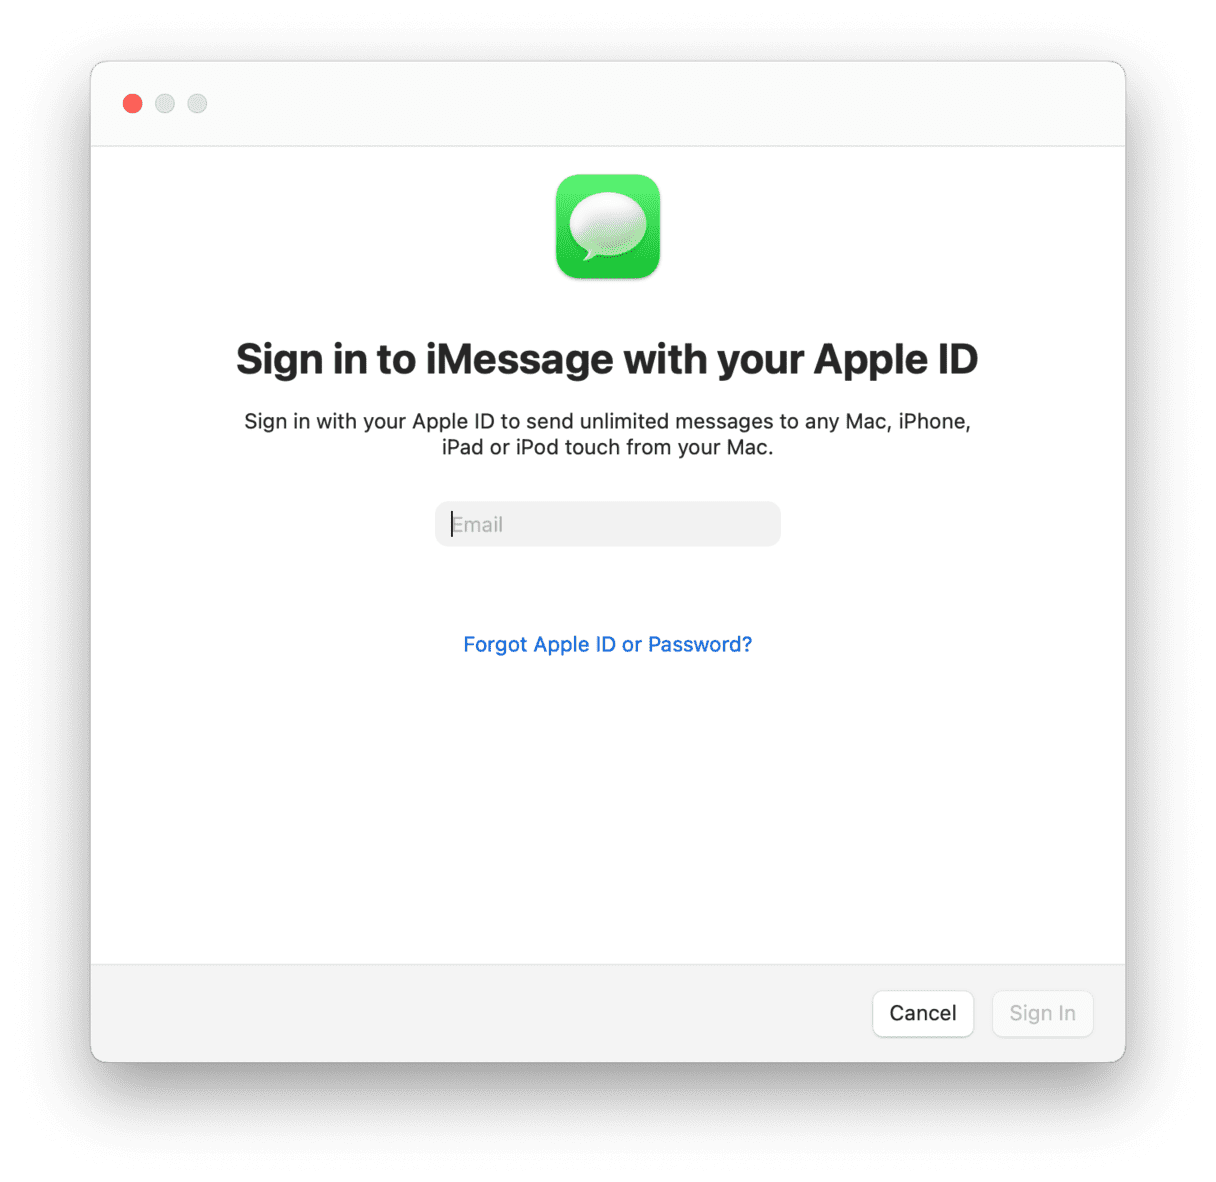Click the iPad or iPod touch text line
This screenshot has height=1182, width=1216.
click(x=608, y=447)
